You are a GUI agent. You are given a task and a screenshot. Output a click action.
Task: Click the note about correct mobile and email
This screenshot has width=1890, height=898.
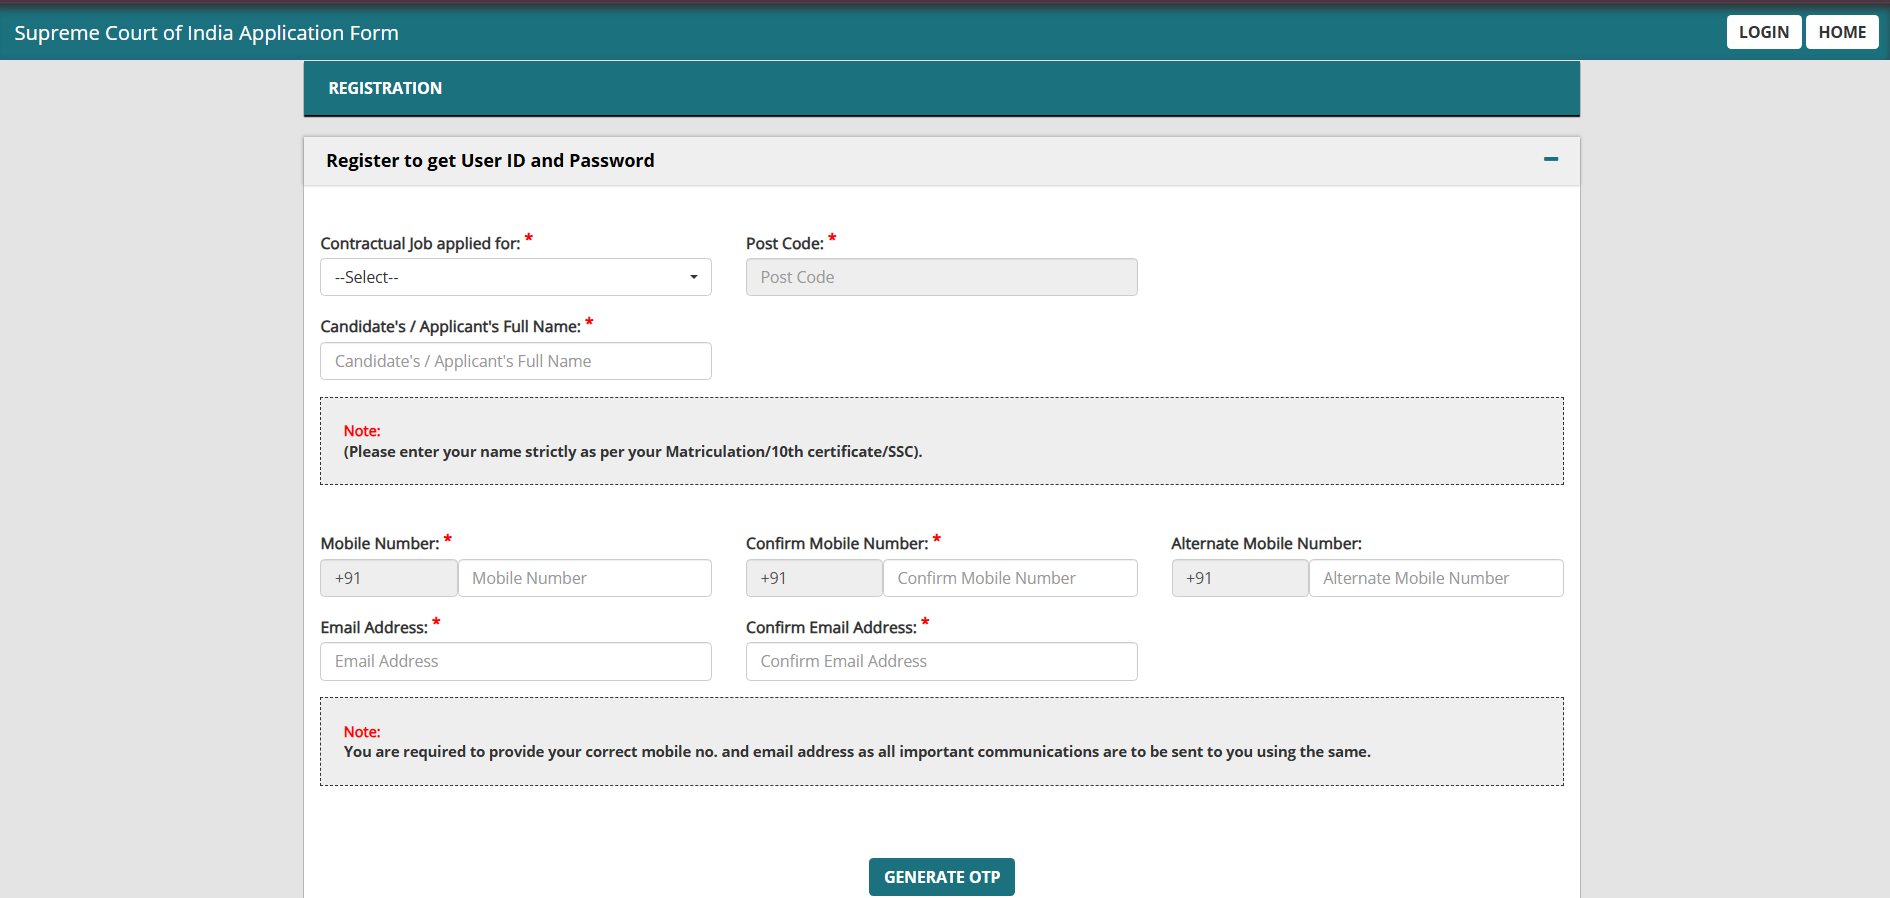(x=856, y=752)
